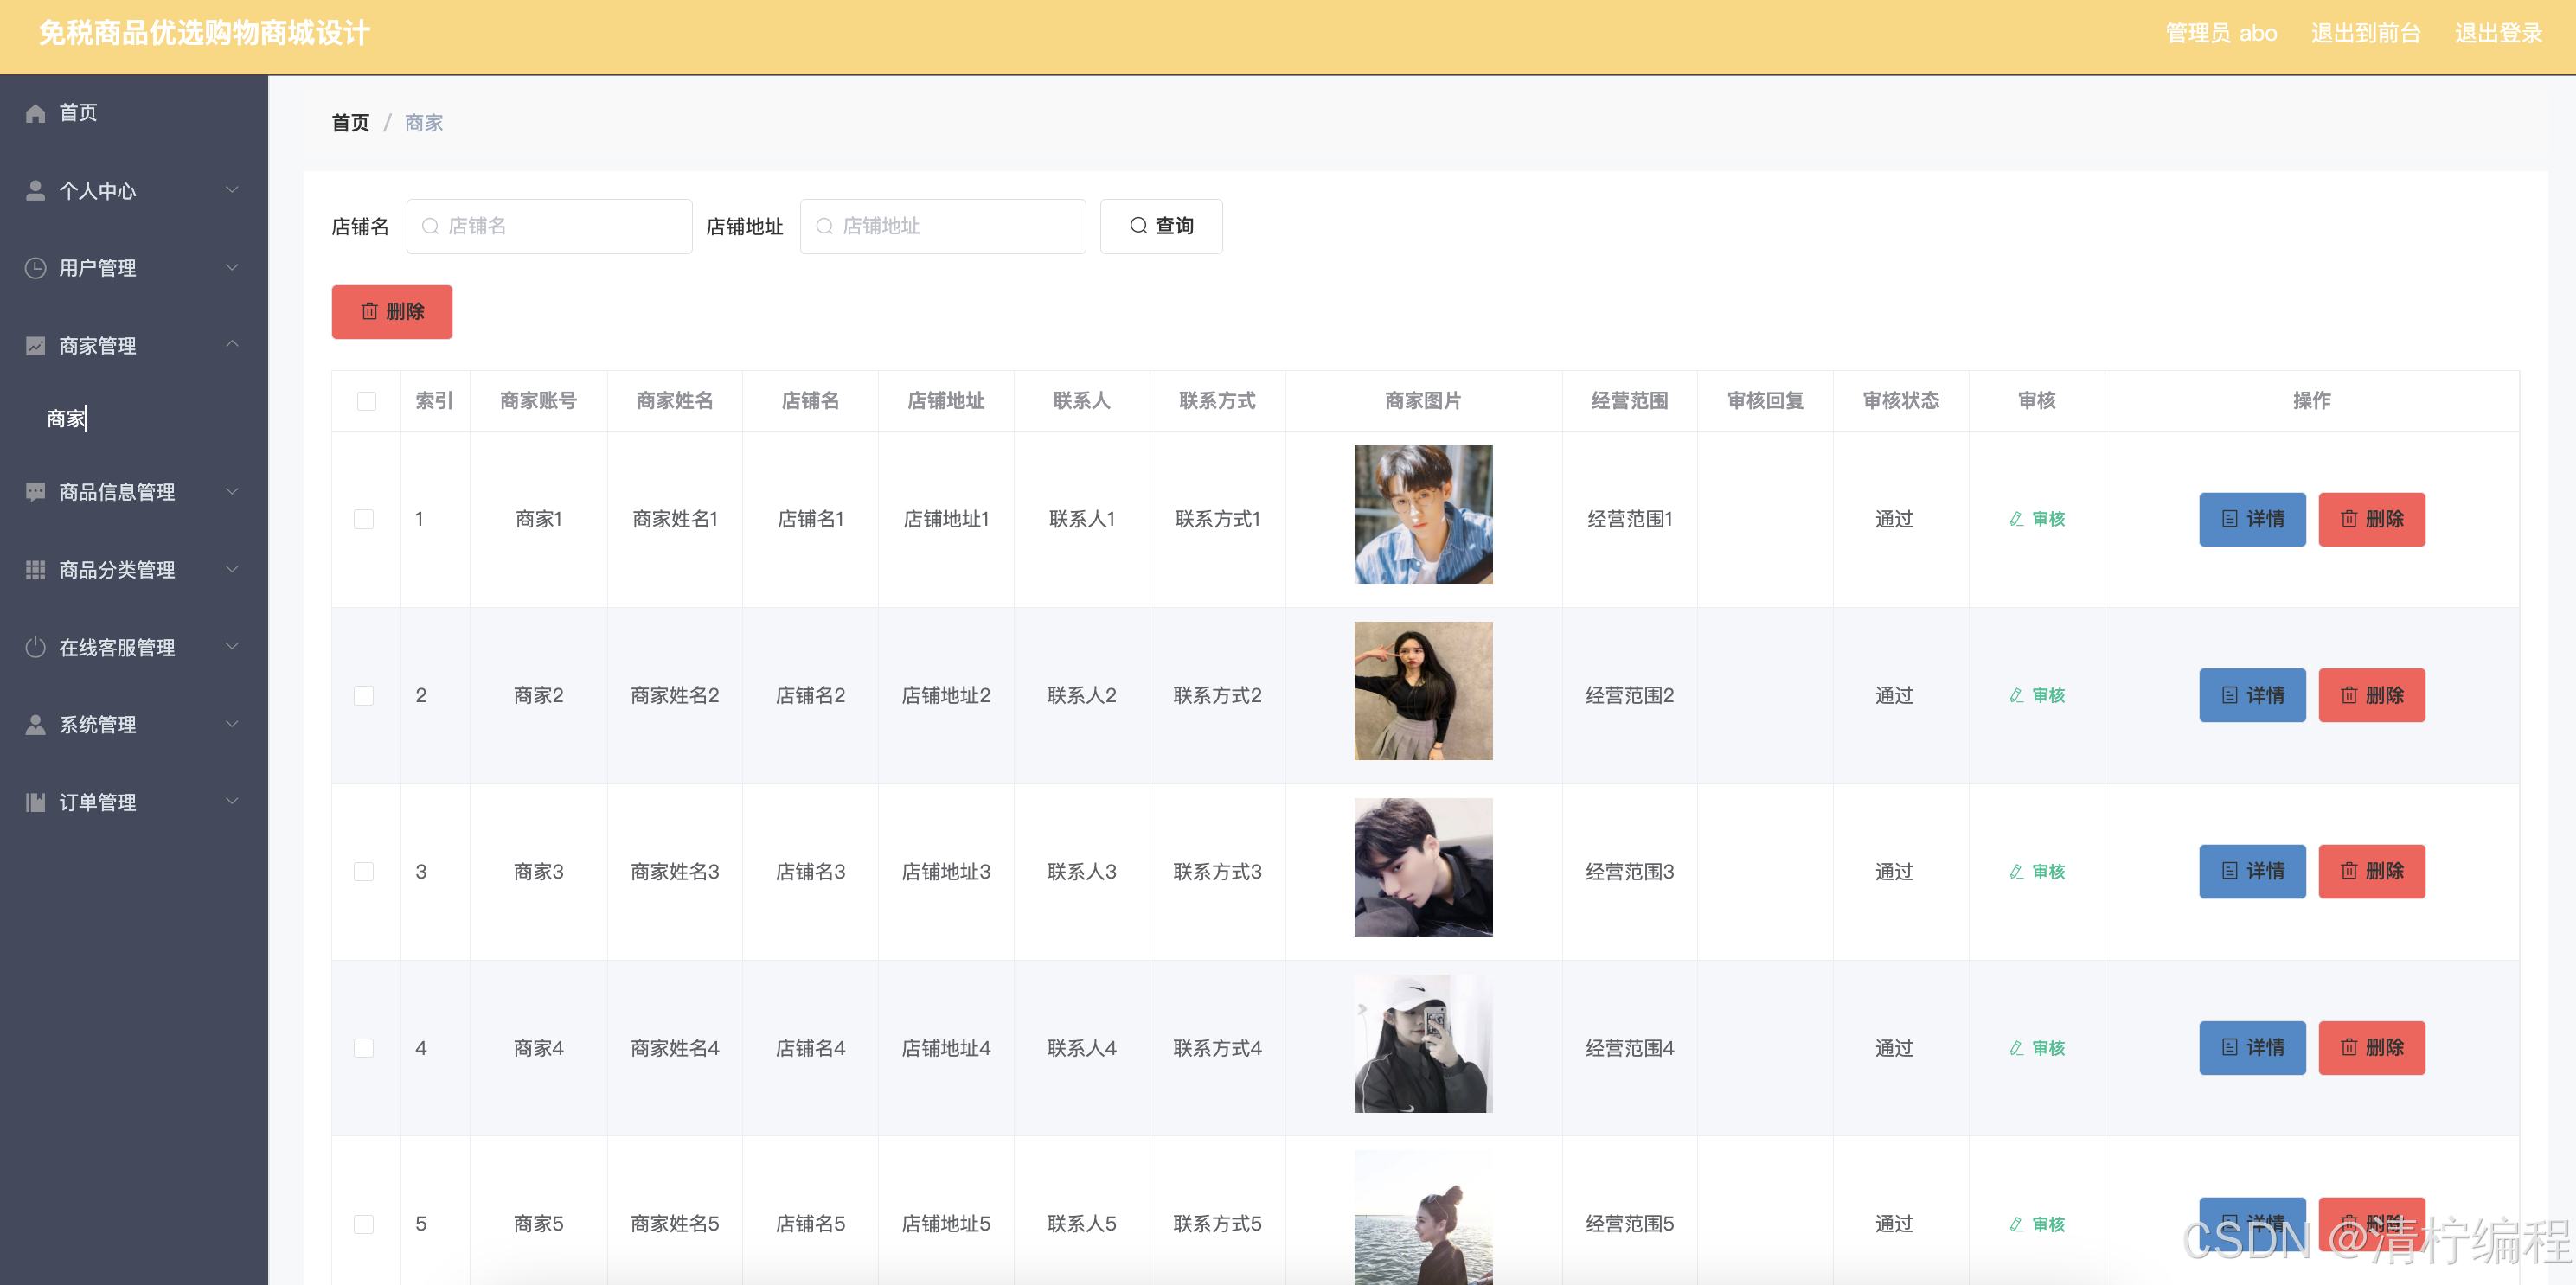Click the 用户管理 clock icon
The height and width of the screenshot is (1285, 2576).
tap(36, 268)
